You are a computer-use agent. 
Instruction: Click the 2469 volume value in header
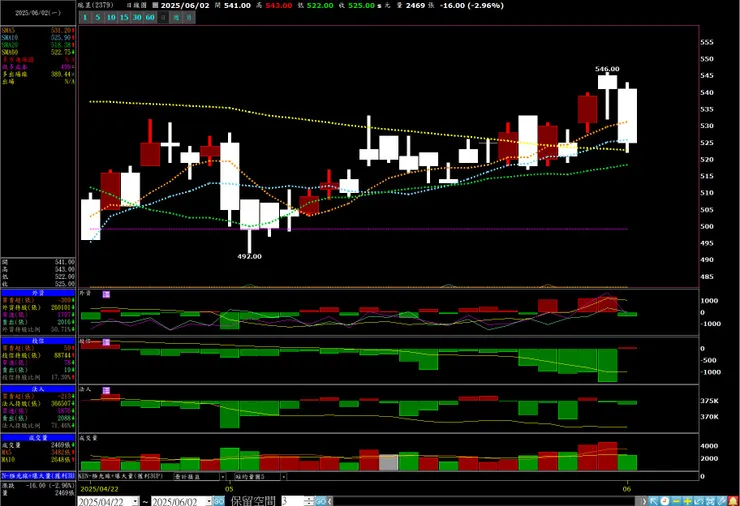pos(415,6)
